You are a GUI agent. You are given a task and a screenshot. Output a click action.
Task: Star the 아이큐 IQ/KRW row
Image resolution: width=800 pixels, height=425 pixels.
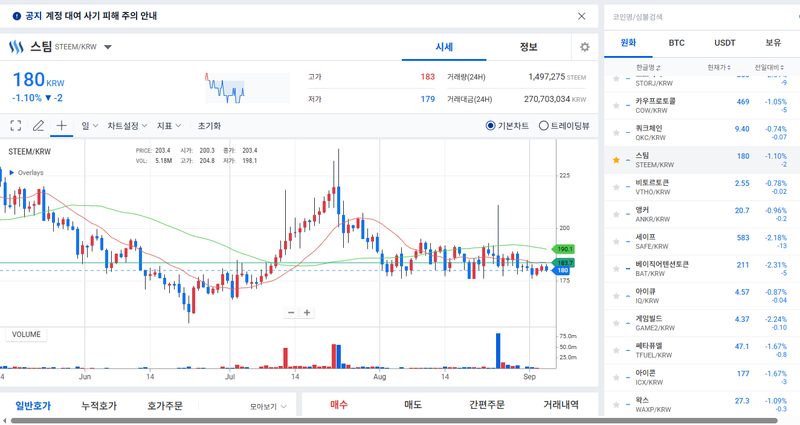tap(616, 296)
